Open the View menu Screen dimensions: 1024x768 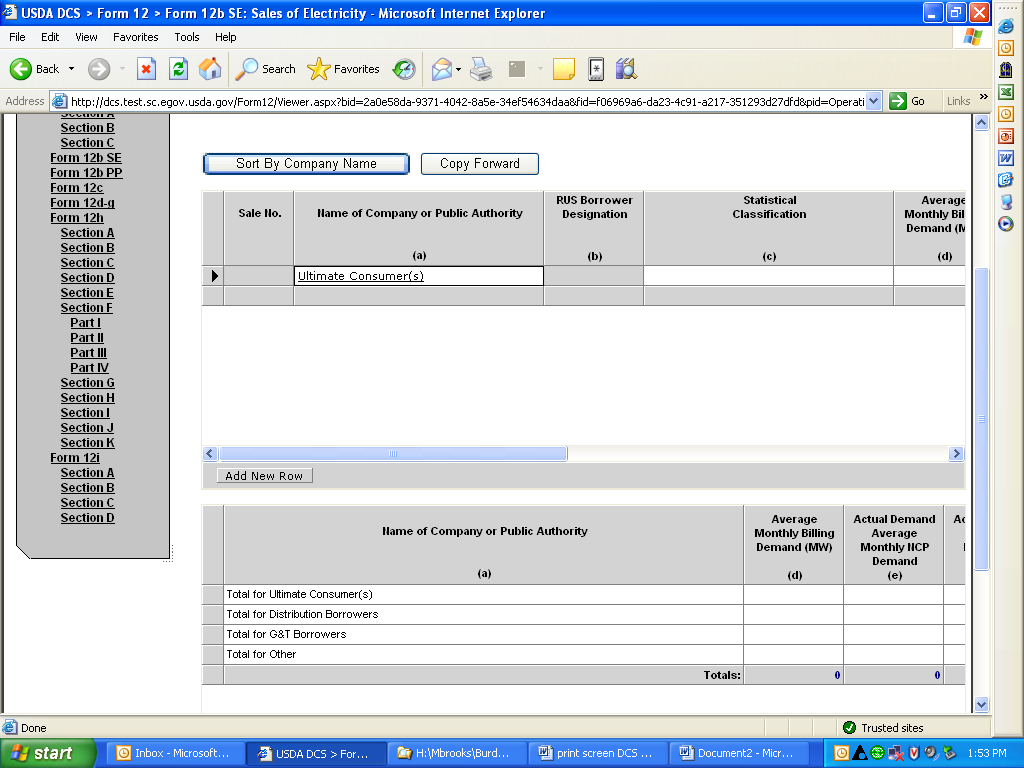pos(86,37)
